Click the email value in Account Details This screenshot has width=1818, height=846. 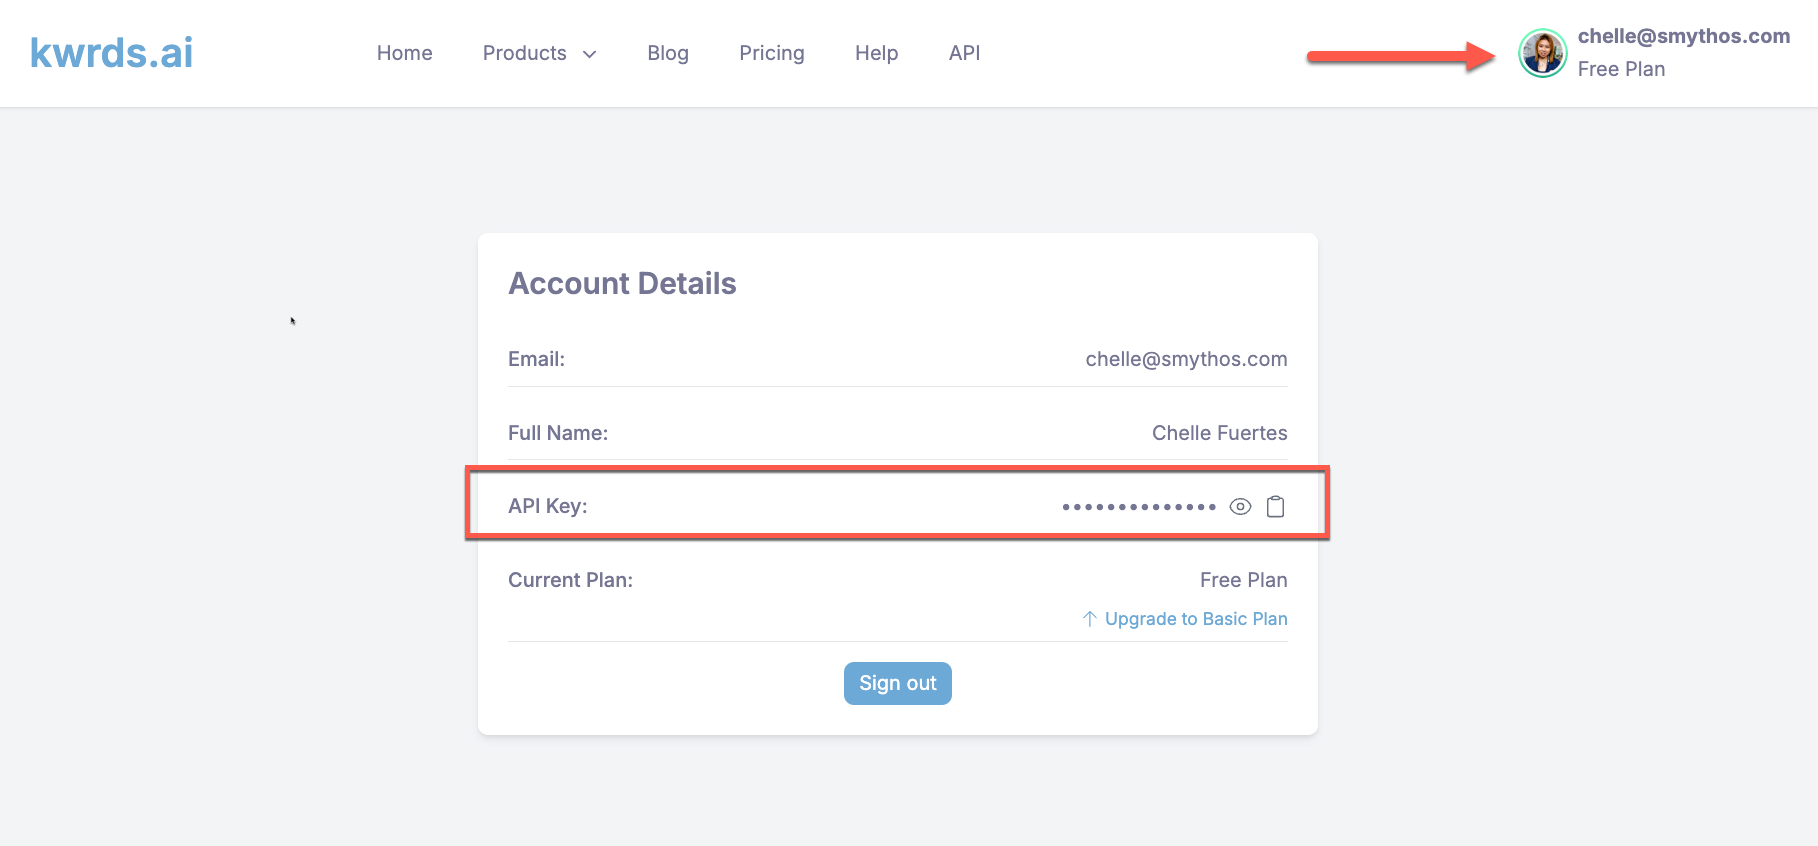pyautogui.click(x=1187, y=359)
